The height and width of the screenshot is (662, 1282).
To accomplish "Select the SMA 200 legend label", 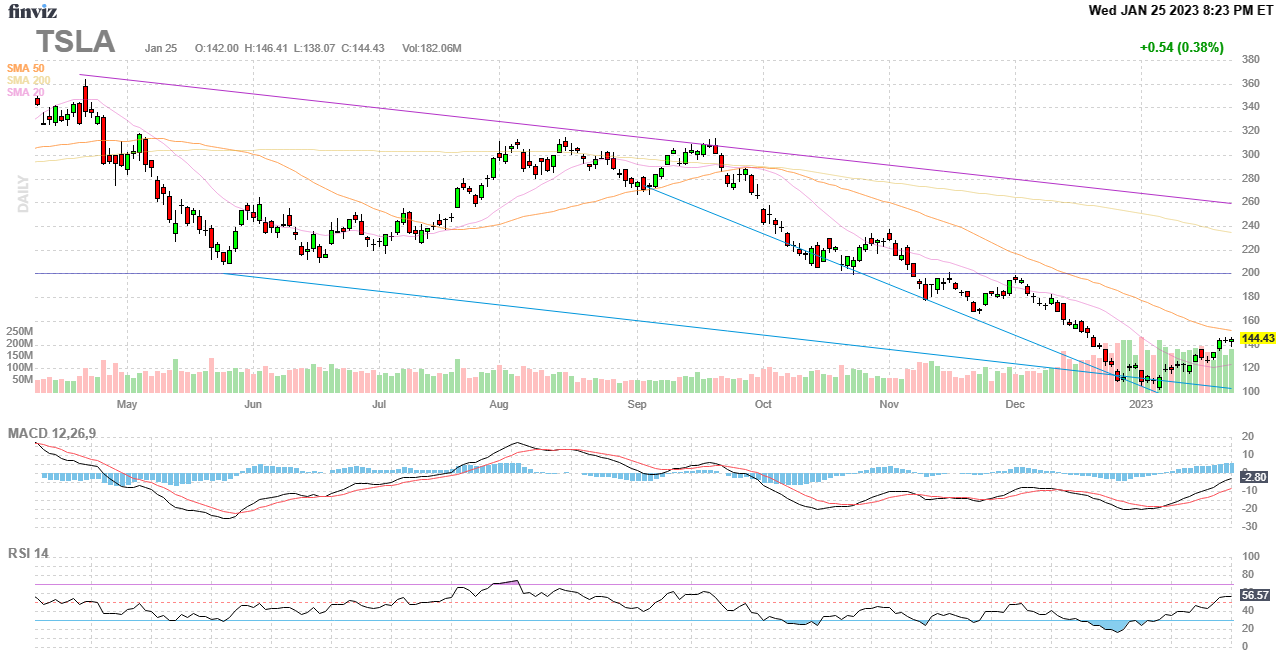I will pyautogui.click(x=27, y=80).
